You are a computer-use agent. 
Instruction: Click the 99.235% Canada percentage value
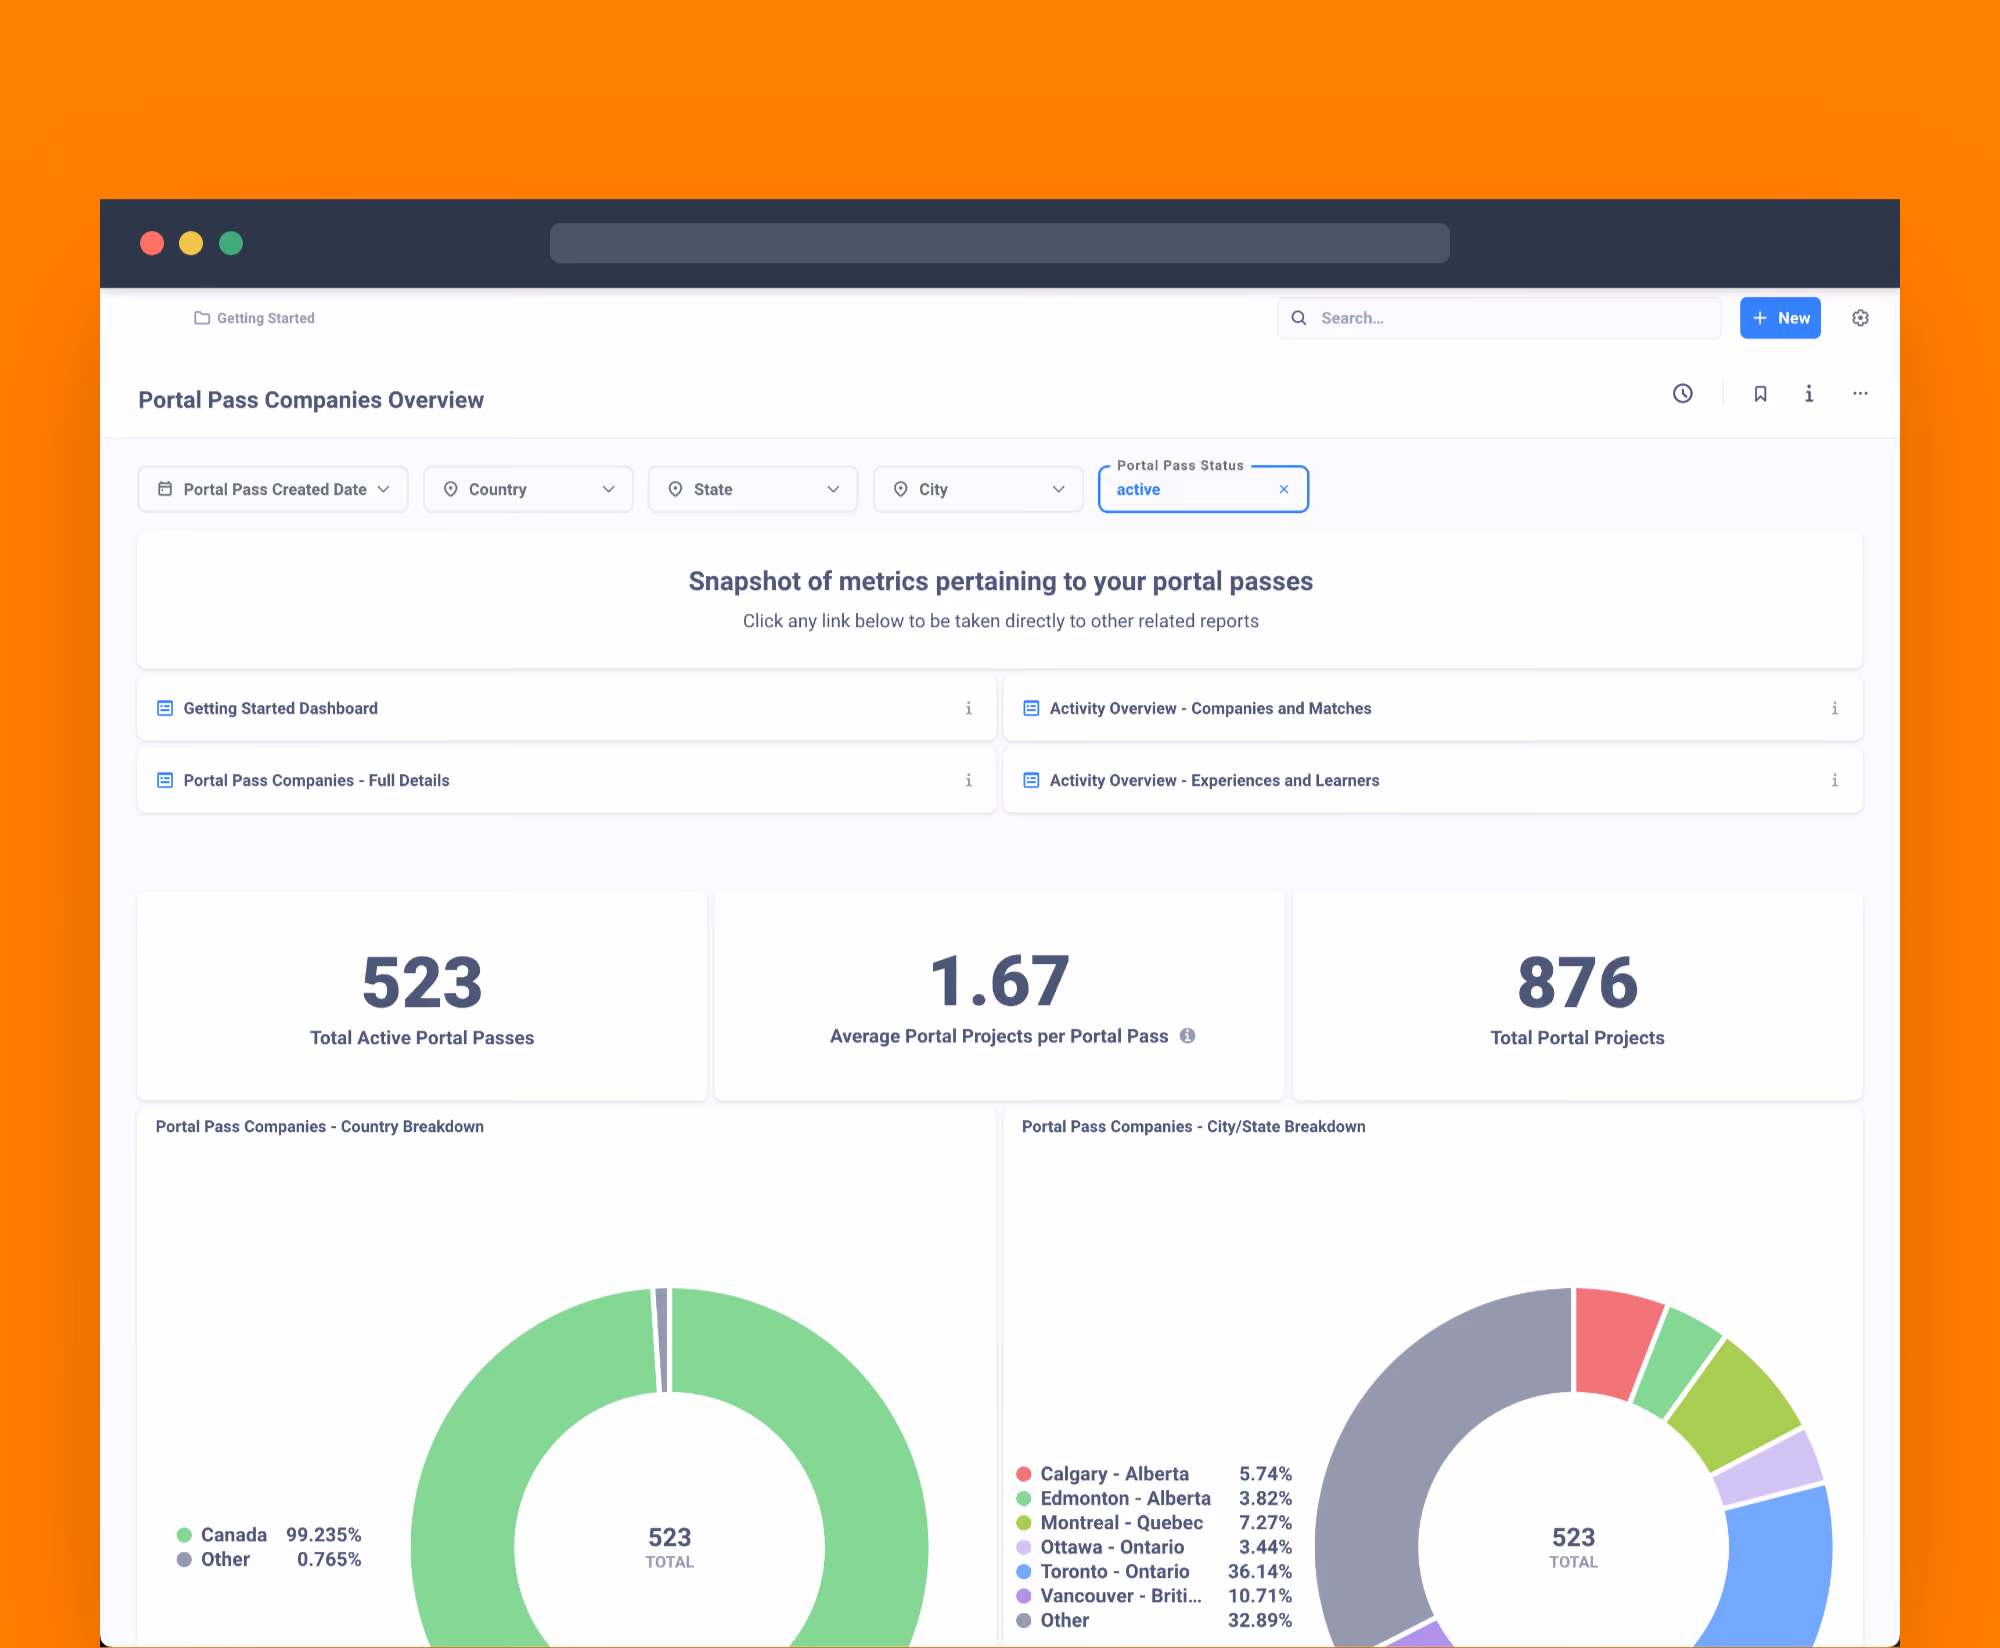324,1535
